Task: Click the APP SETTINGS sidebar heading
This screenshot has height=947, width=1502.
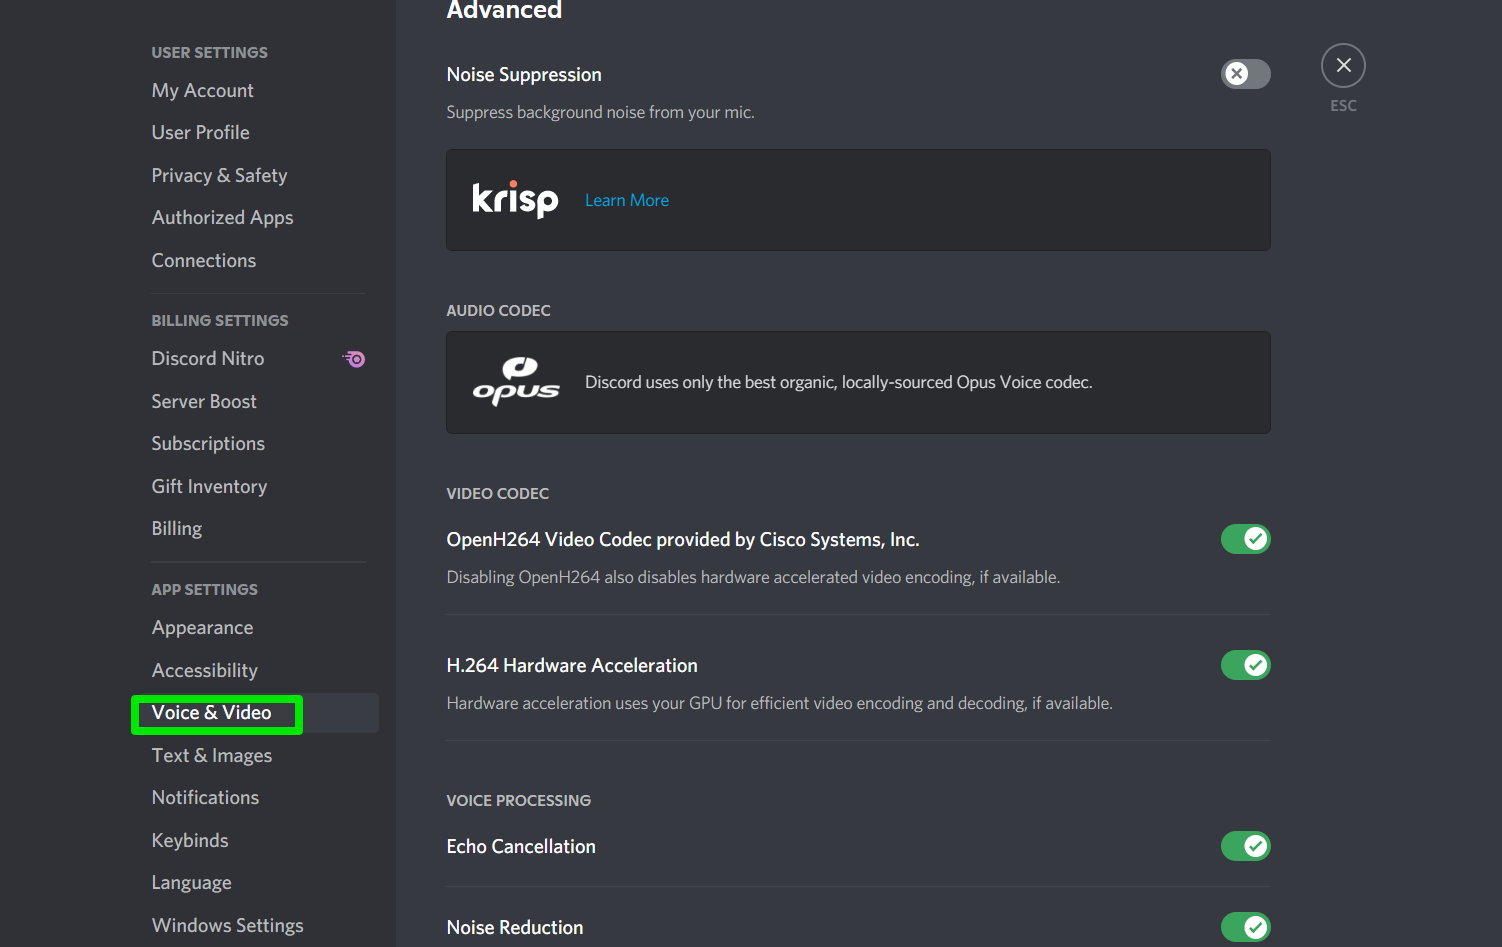Action: tap(204, 590)
